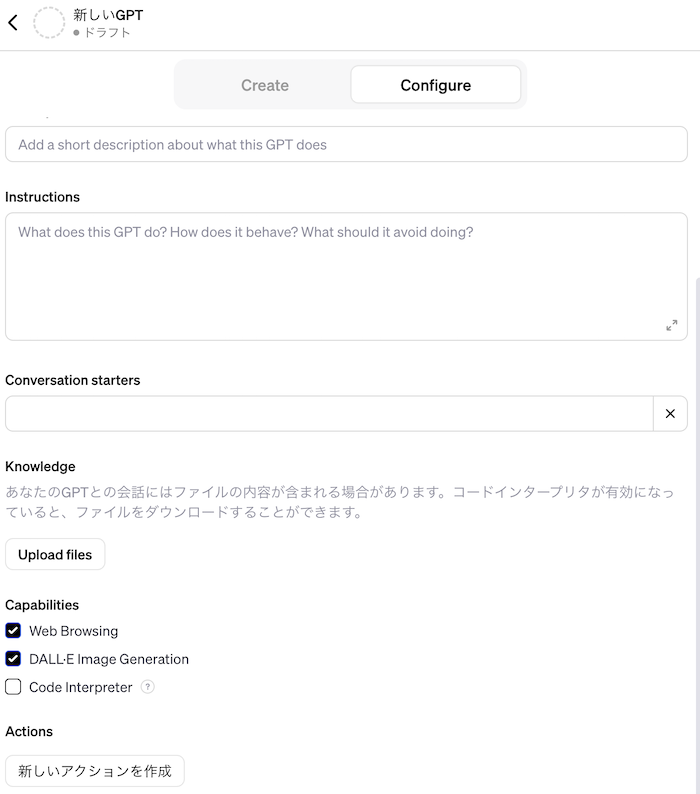Click the 新しいアクションを作成 button
Image resolution: width=700 pixels, height=794 pixels.
(x=95, y=771)
